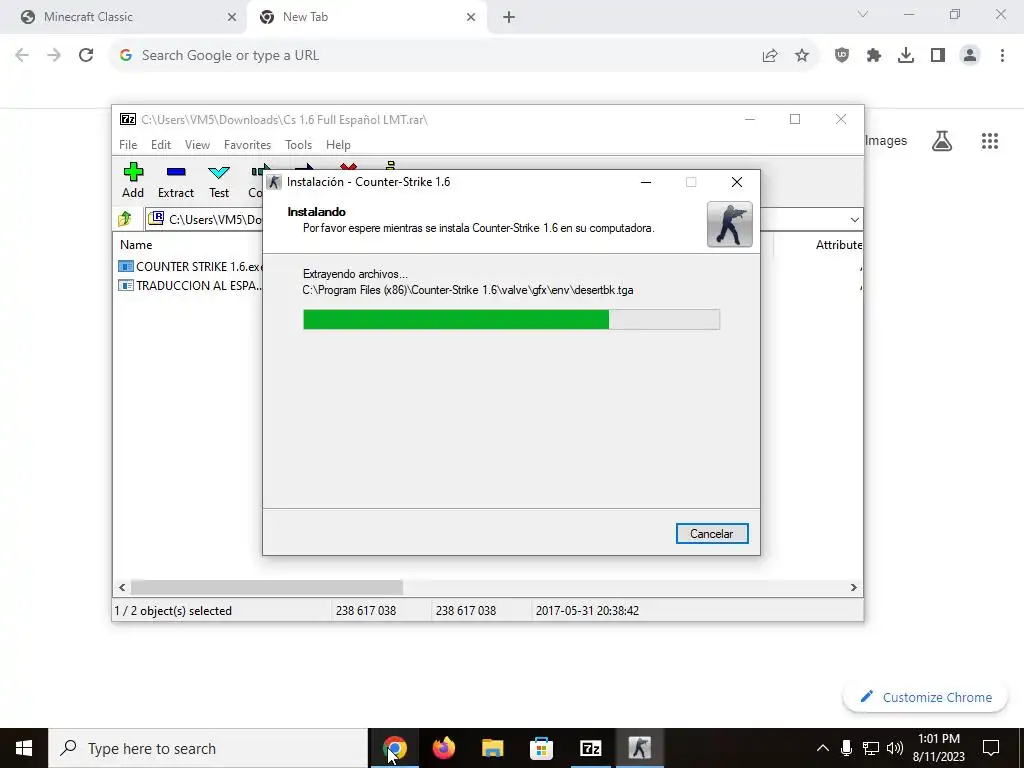The height and width of the screenshot is (768, 1024).
Task: Select the New Tab tab
Action: tap(368, 17)
